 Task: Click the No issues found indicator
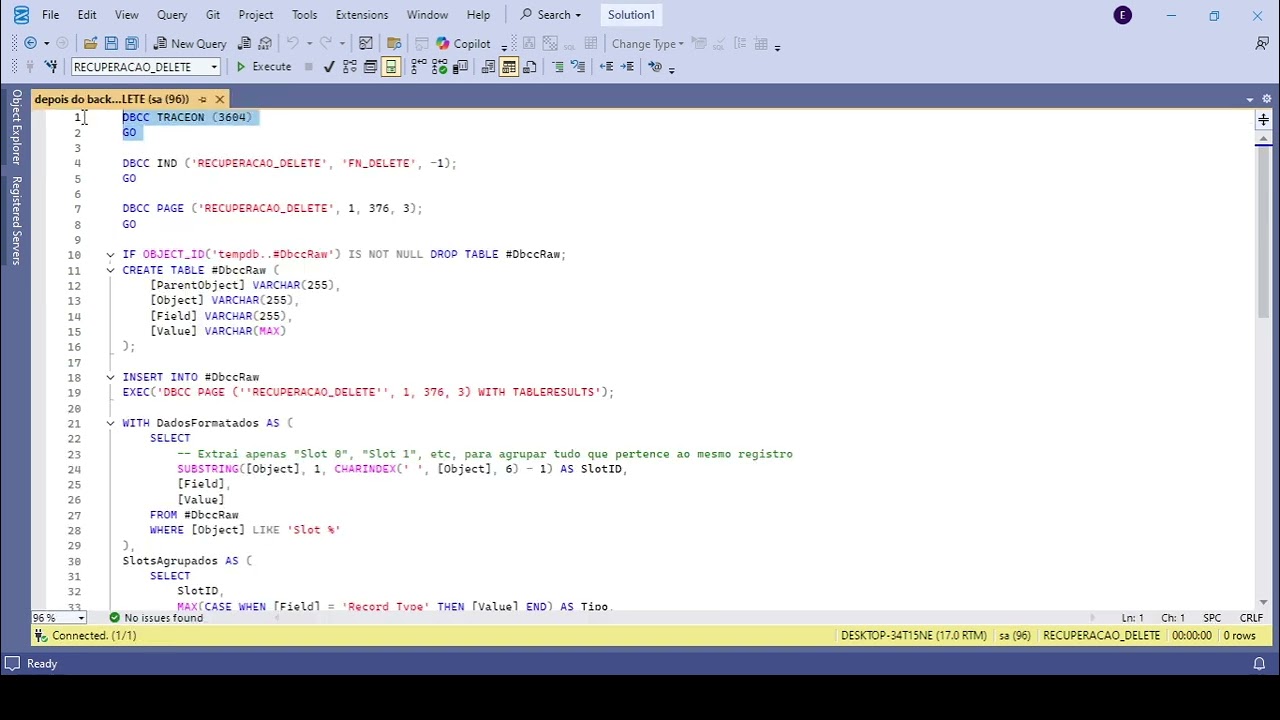(x=156, y=618)
